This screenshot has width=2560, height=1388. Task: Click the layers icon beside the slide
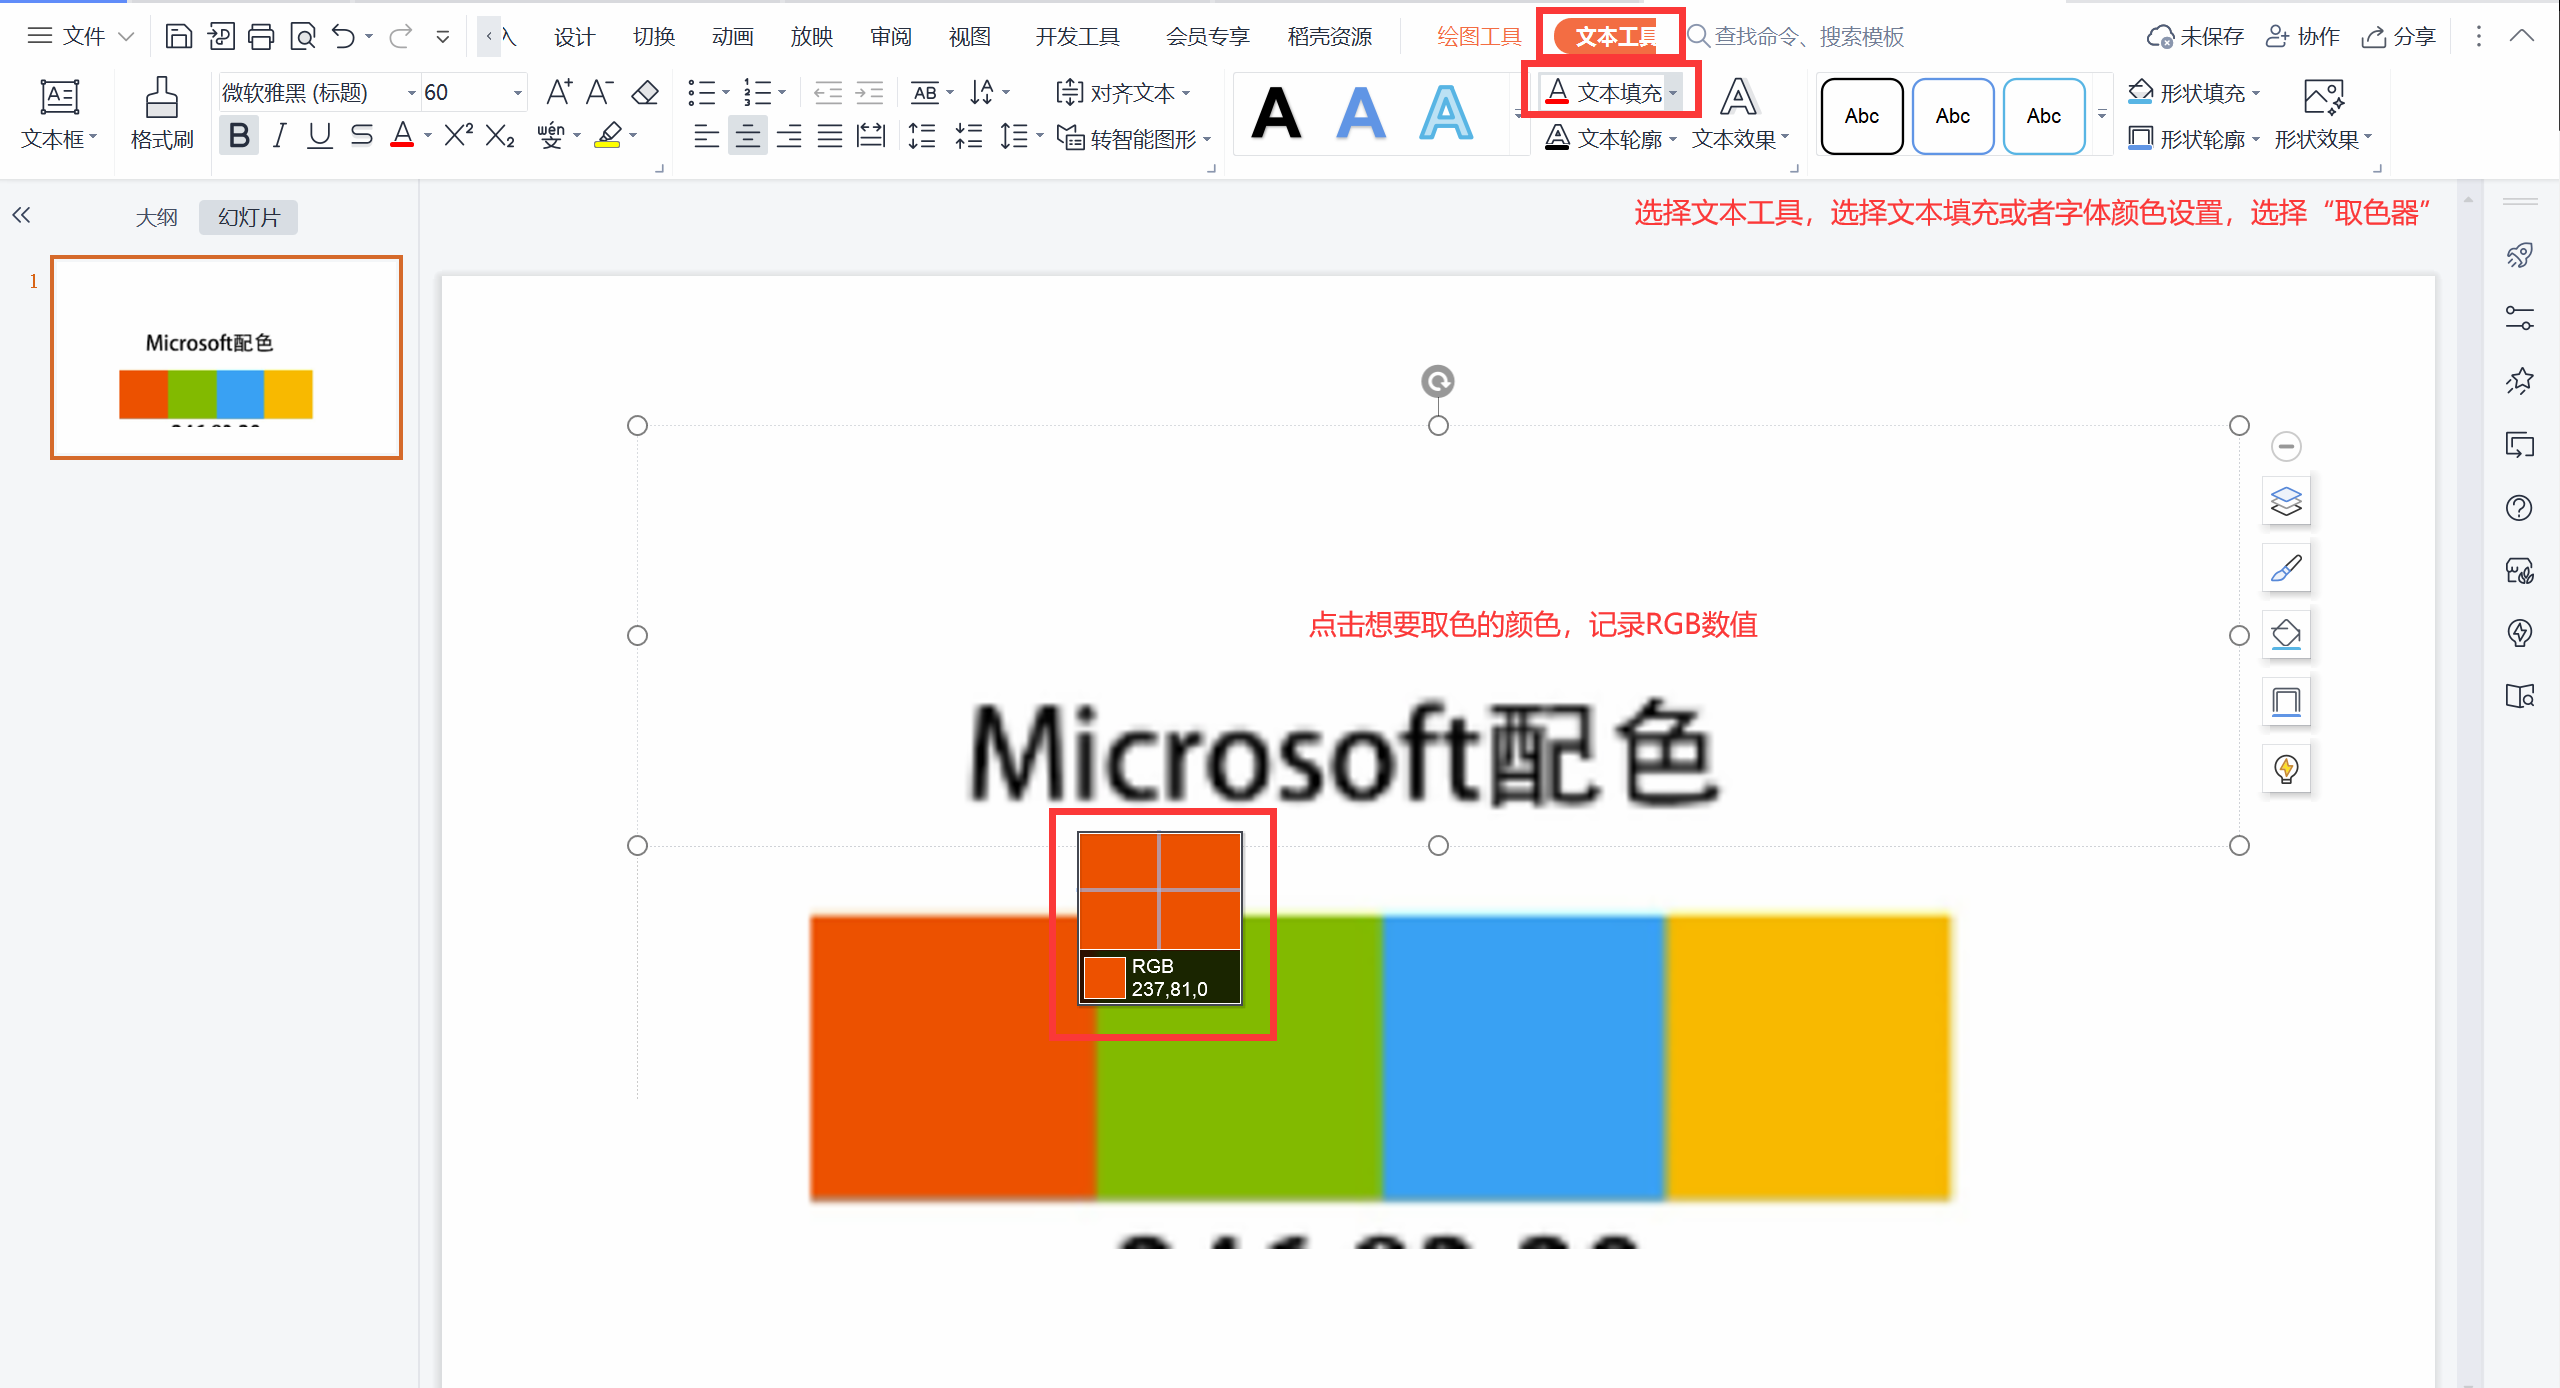2286,501
